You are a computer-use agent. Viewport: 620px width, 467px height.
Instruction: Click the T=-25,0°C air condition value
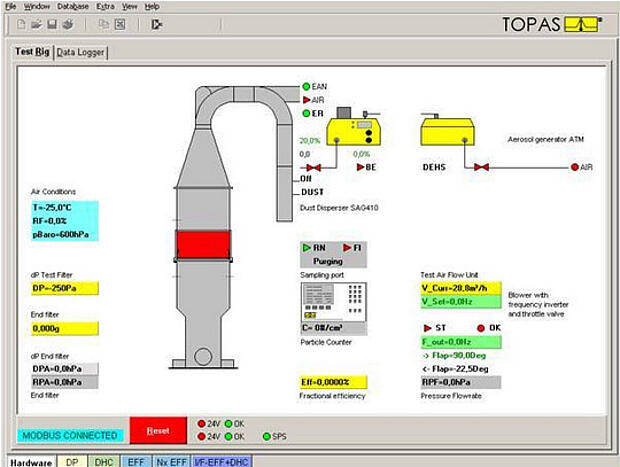point(52,208)
